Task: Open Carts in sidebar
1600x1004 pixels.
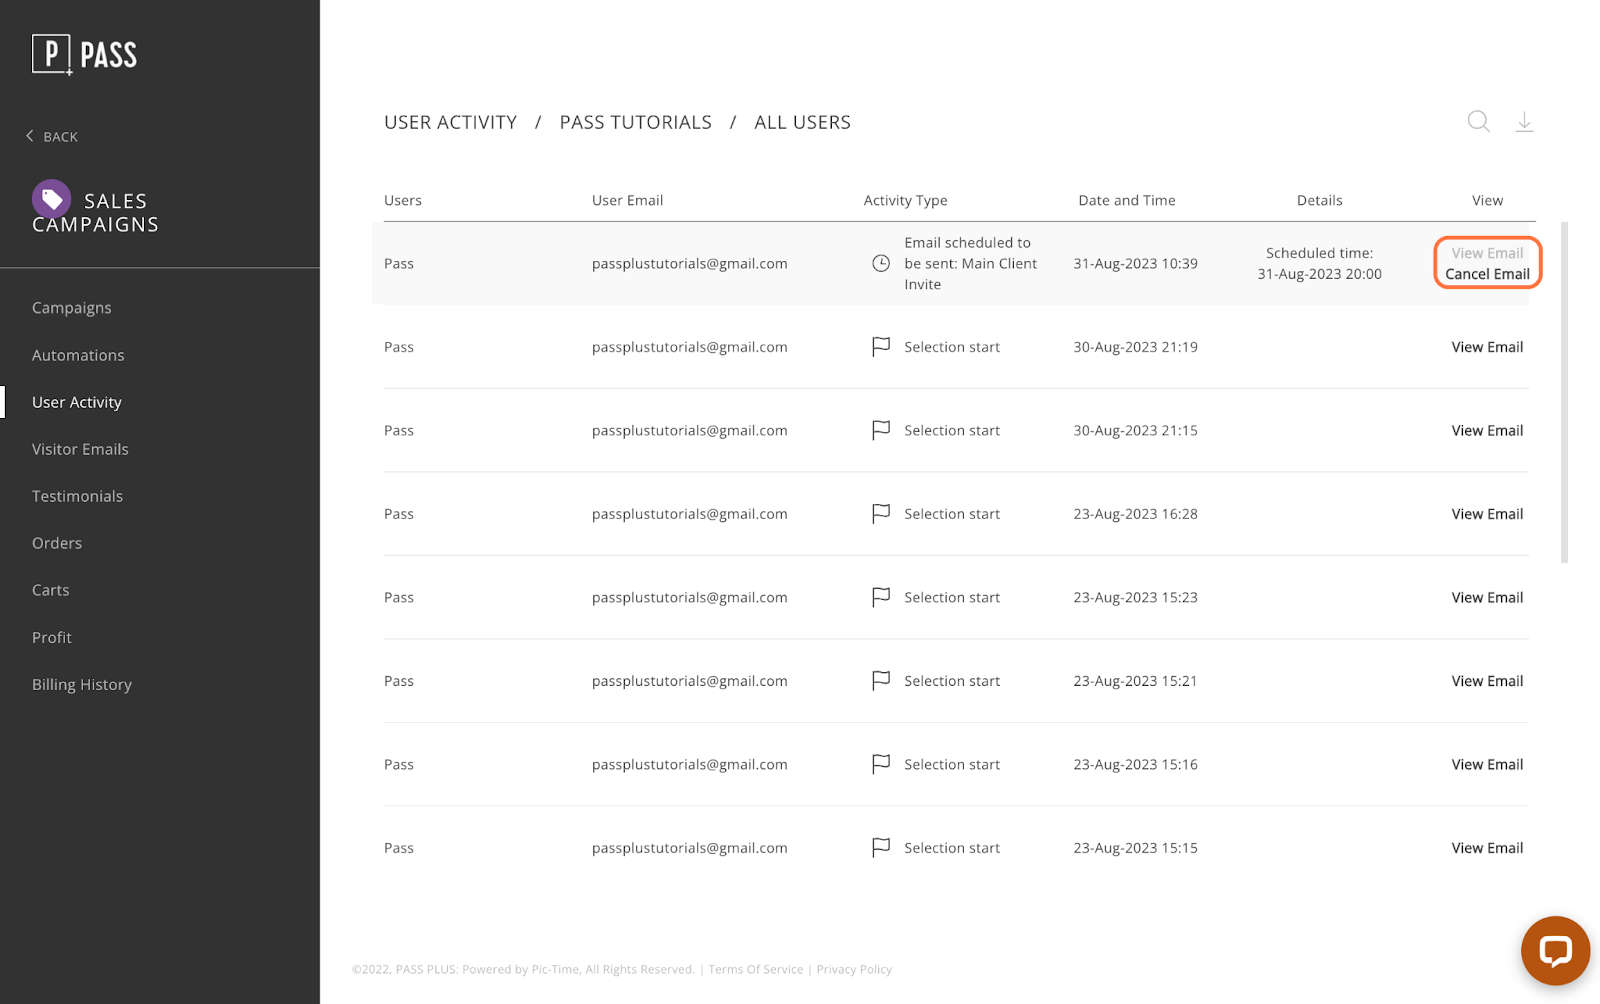Action: point(51,590)
